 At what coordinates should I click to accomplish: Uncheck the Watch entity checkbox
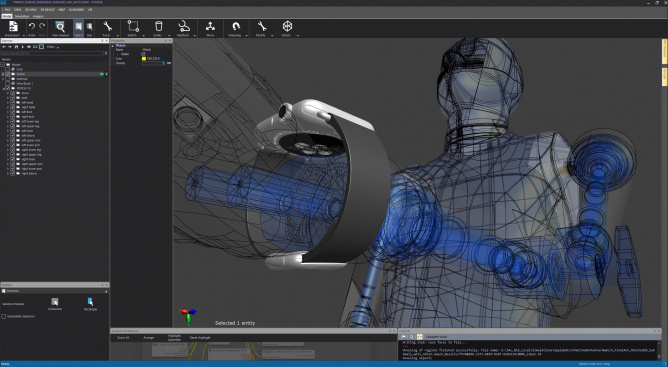click(7, 74)
